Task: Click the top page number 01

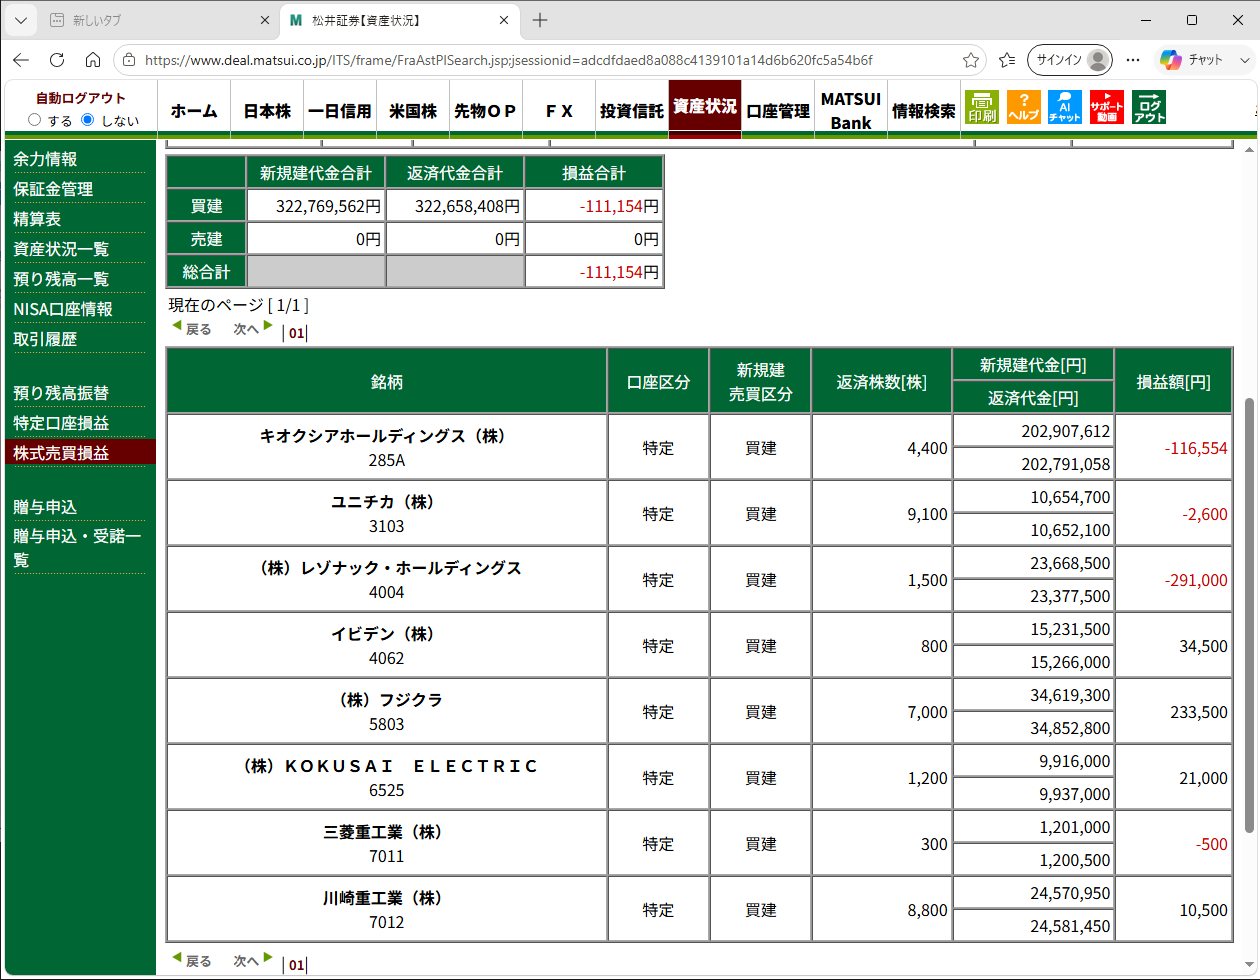Action: coord(296,334)
